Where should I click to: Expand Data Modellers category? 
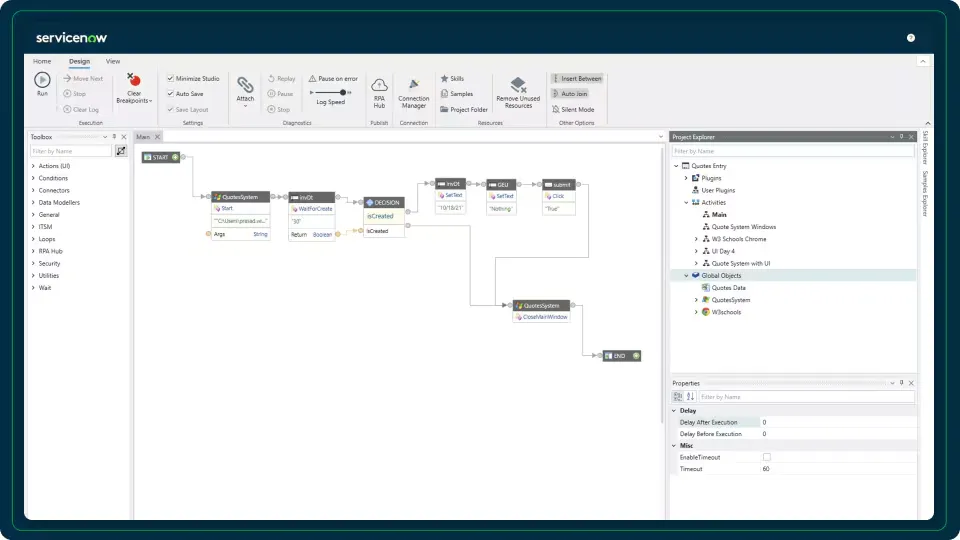pyautogui.click(x=33, y=203)
